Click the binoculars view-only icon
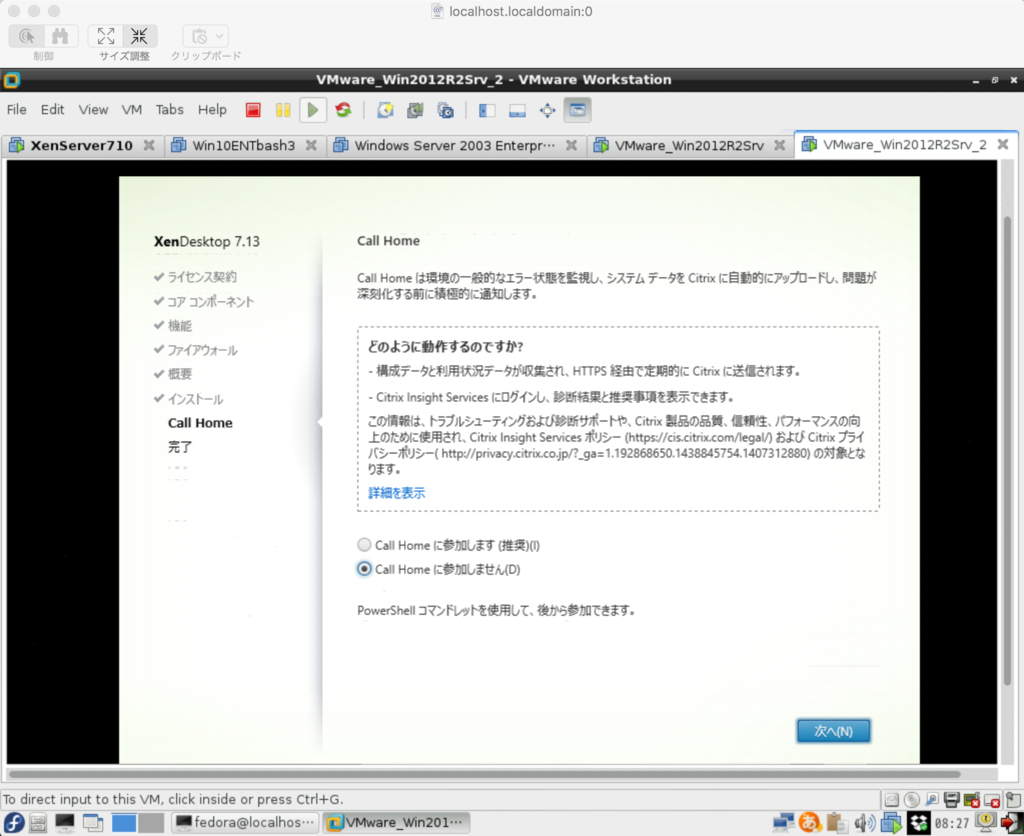The height and width of the screenshot is (836, 1024). 61,36
